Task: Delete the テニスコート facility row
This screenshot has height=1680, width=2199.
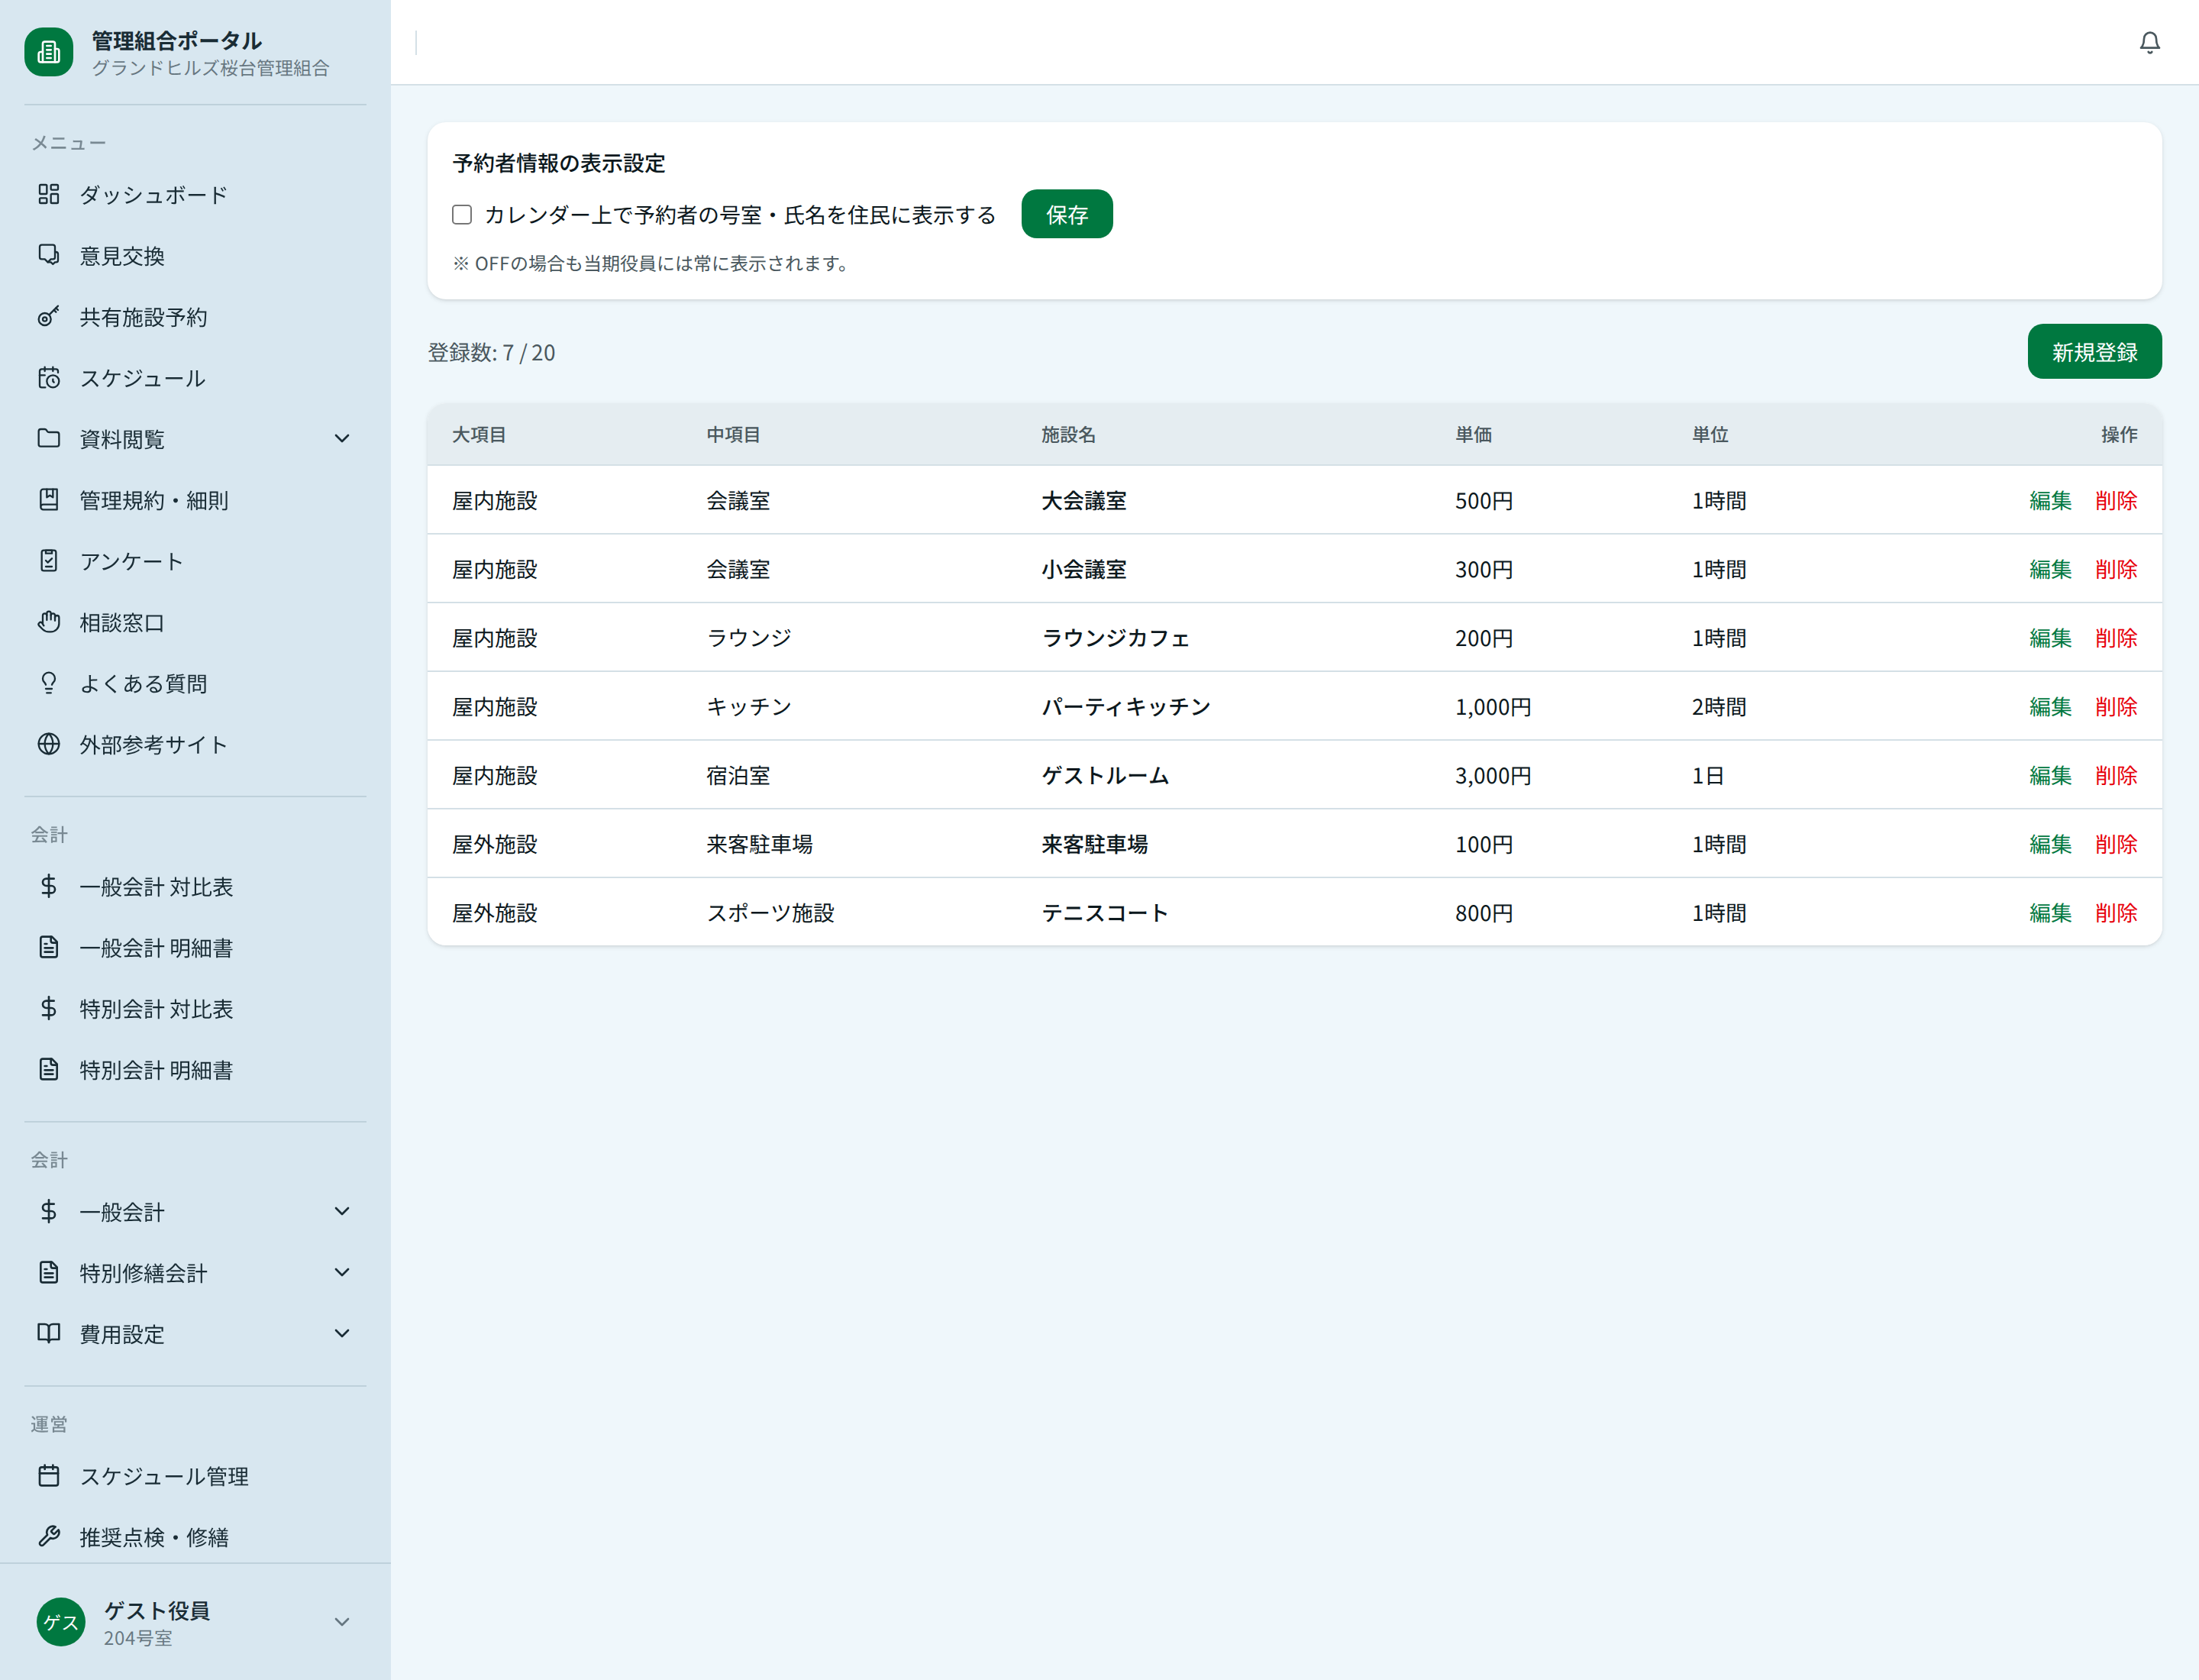Action: tap(2116, 913)
